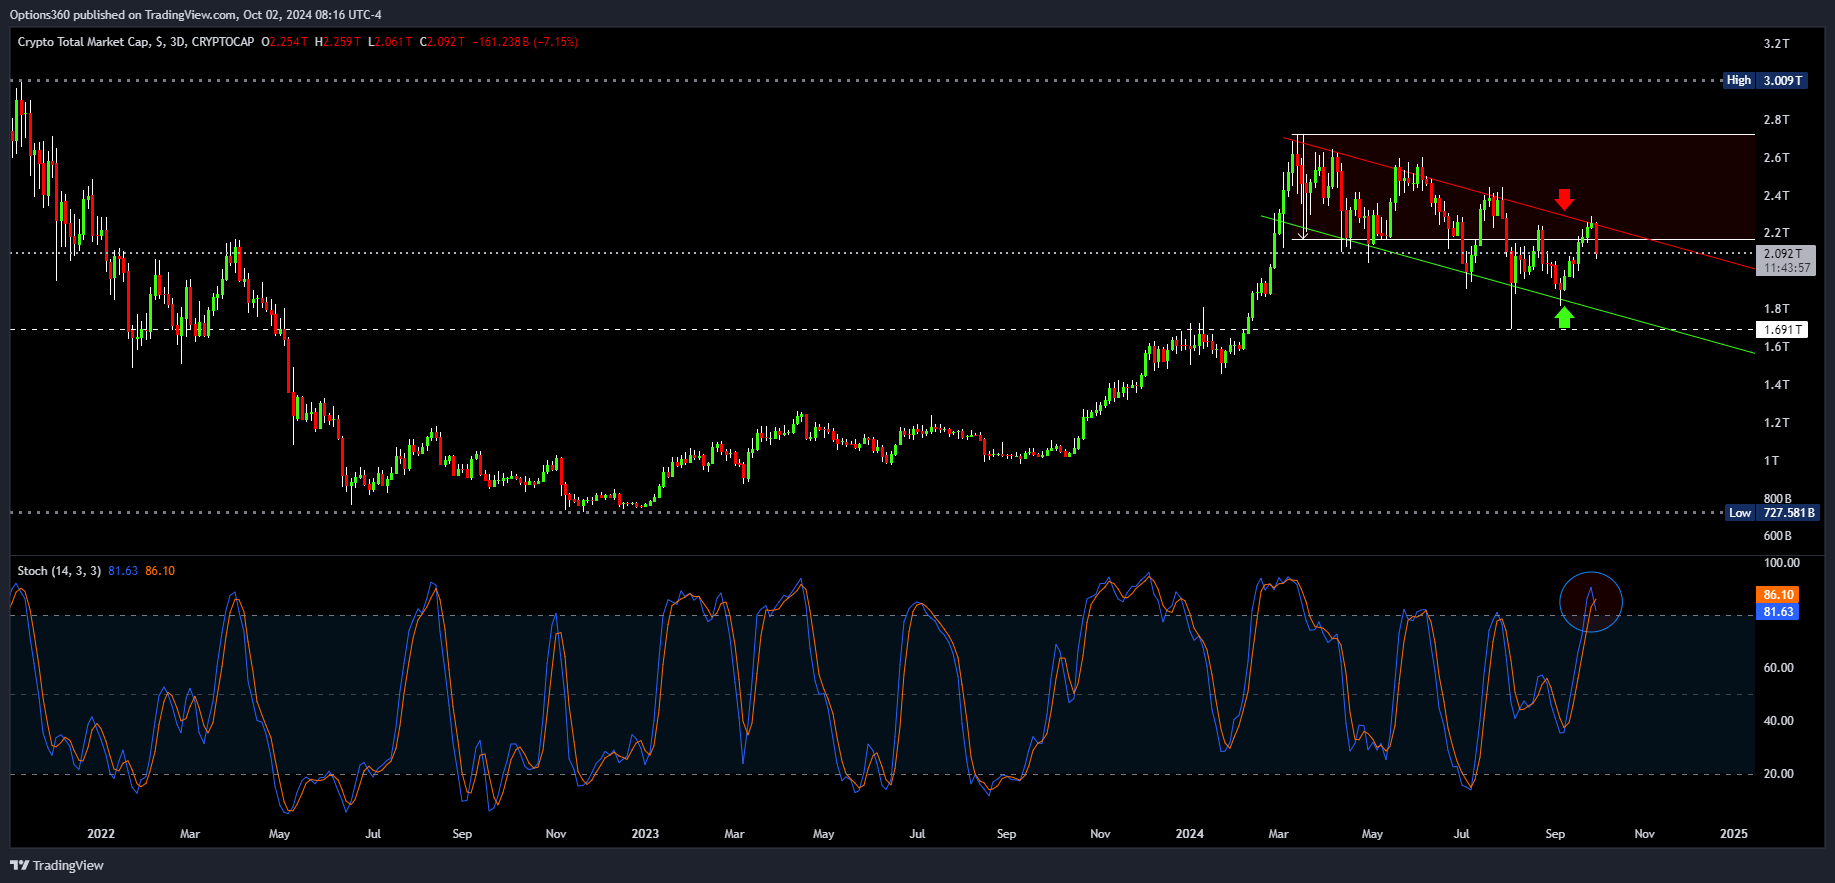The width and height of the screenshot is (1835, 883).
Task: Click the Stoch (14, 3, 3) indicator title
Action: 59,571
